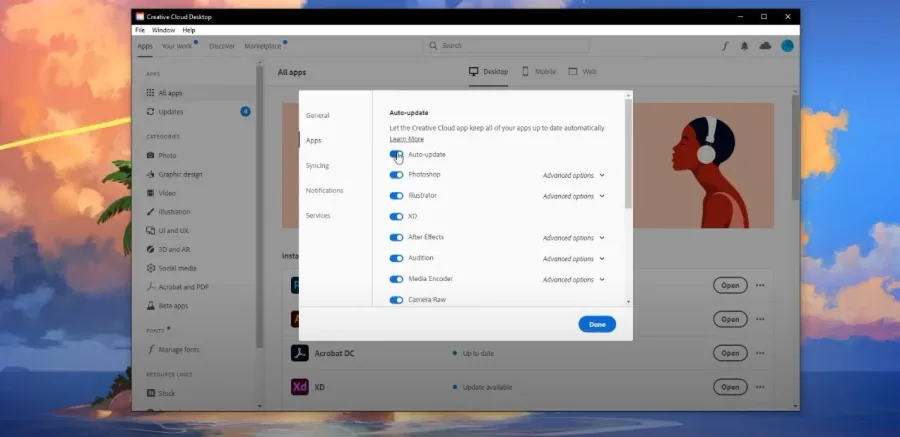This screenshot has width=900, height=437.
Task: Click the Acrobat DC app icon
Action: [x=300, y=353]
